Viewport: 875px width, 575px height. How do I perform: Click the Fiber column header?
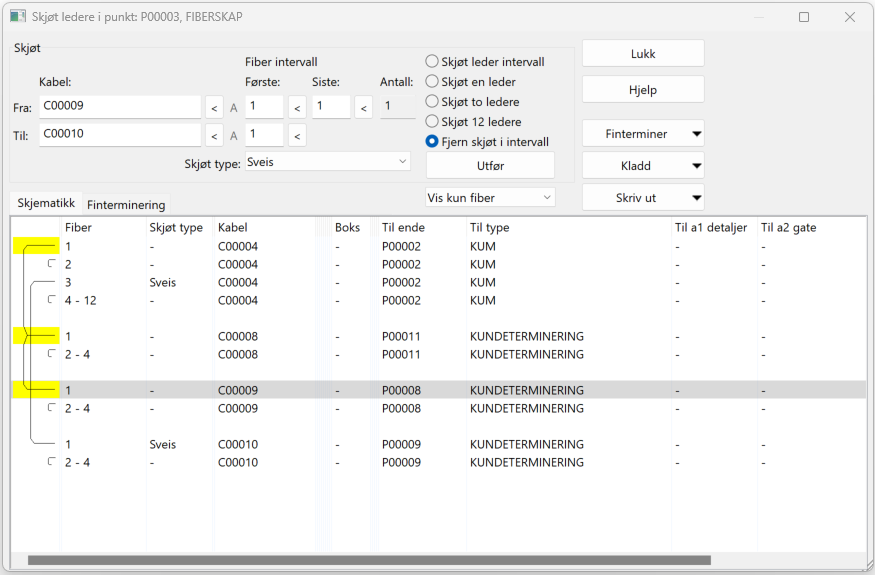[x=78, y=227]
